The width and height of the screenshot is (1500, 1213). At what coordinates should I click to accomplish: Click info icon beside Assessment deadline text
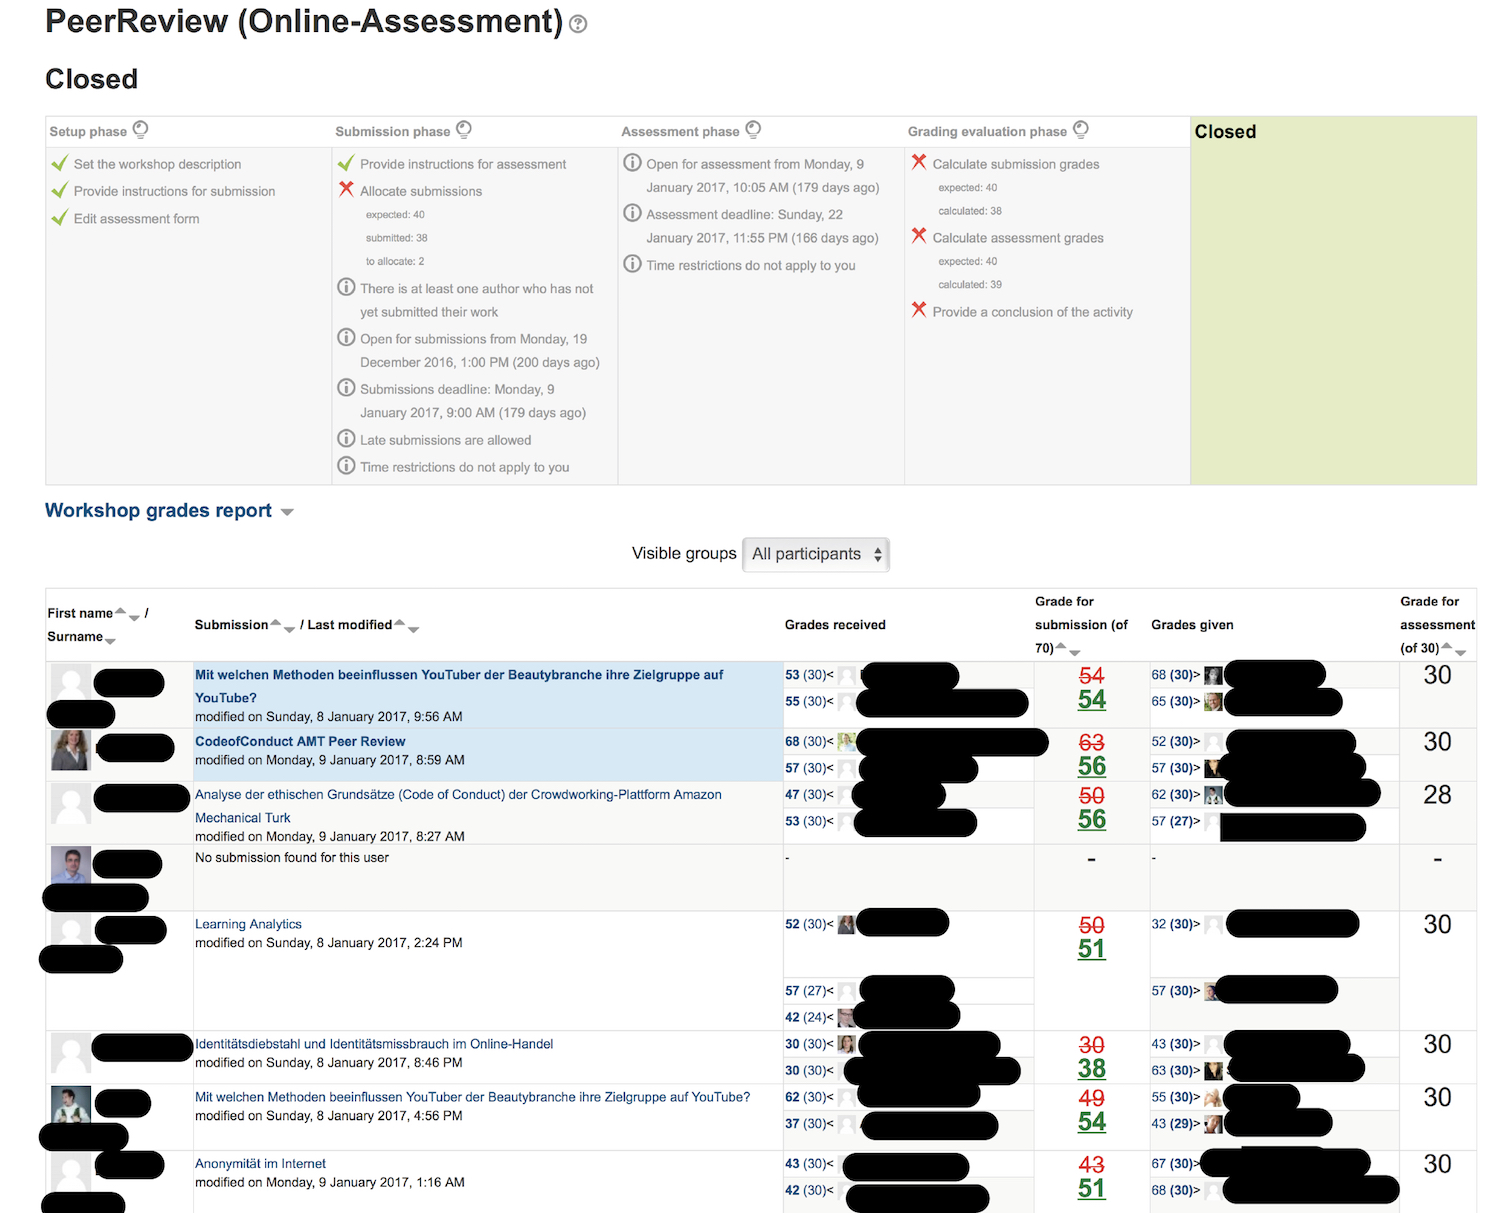(632, 212)
